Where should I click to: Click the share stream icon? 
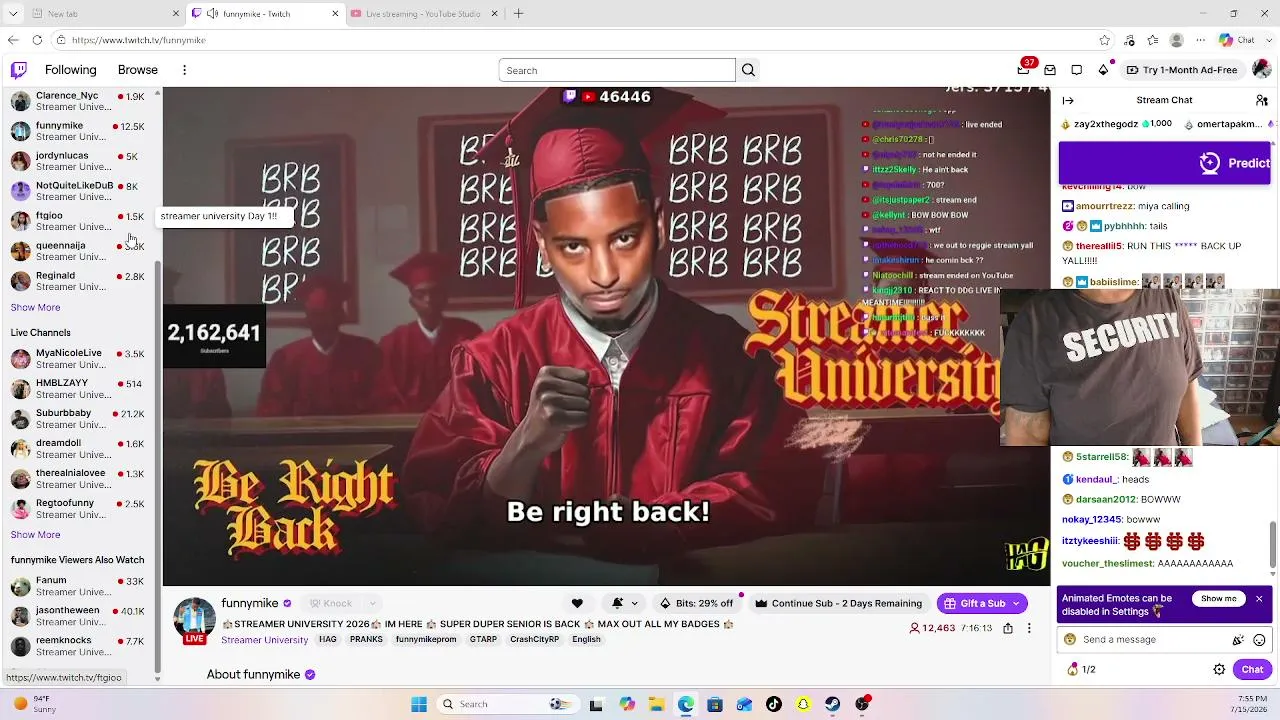1008,628
